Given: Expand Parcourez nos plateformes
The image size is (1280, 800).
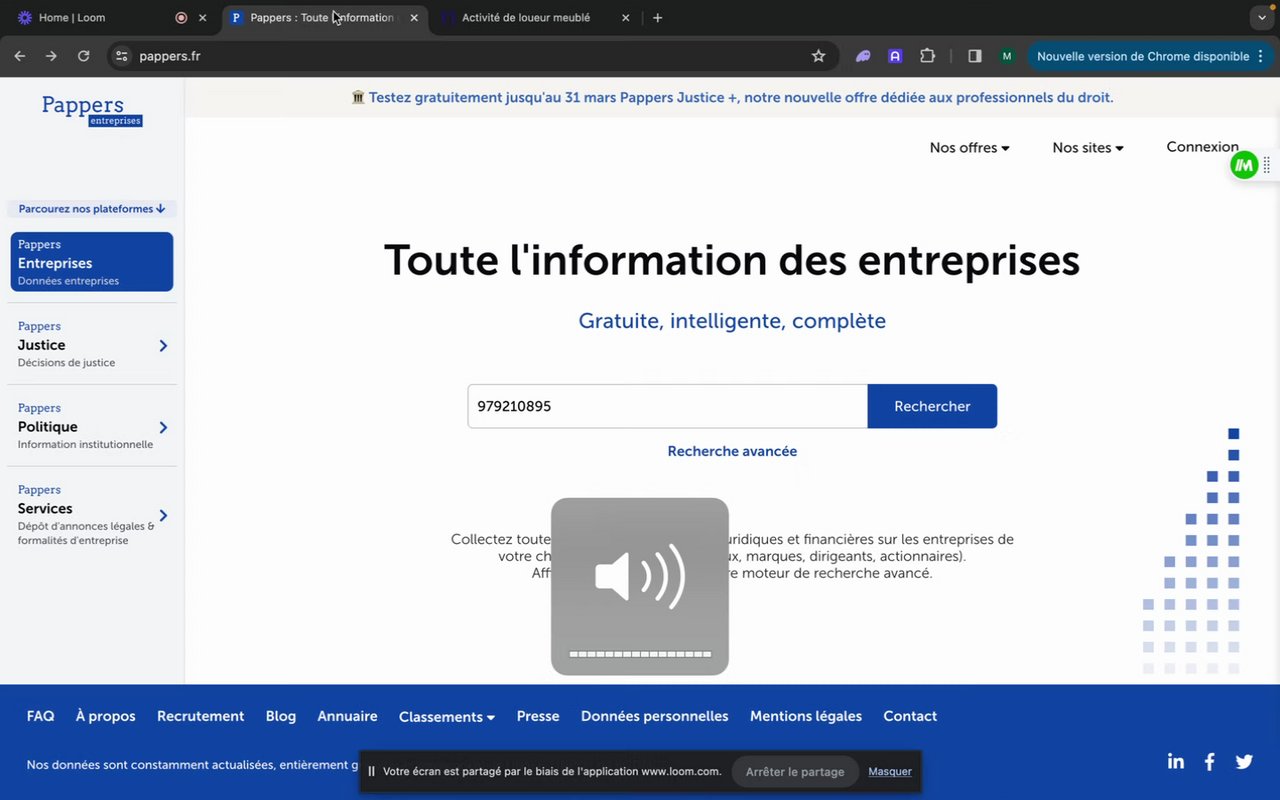Looking at the screenshot, I should (x=92, y=209).
